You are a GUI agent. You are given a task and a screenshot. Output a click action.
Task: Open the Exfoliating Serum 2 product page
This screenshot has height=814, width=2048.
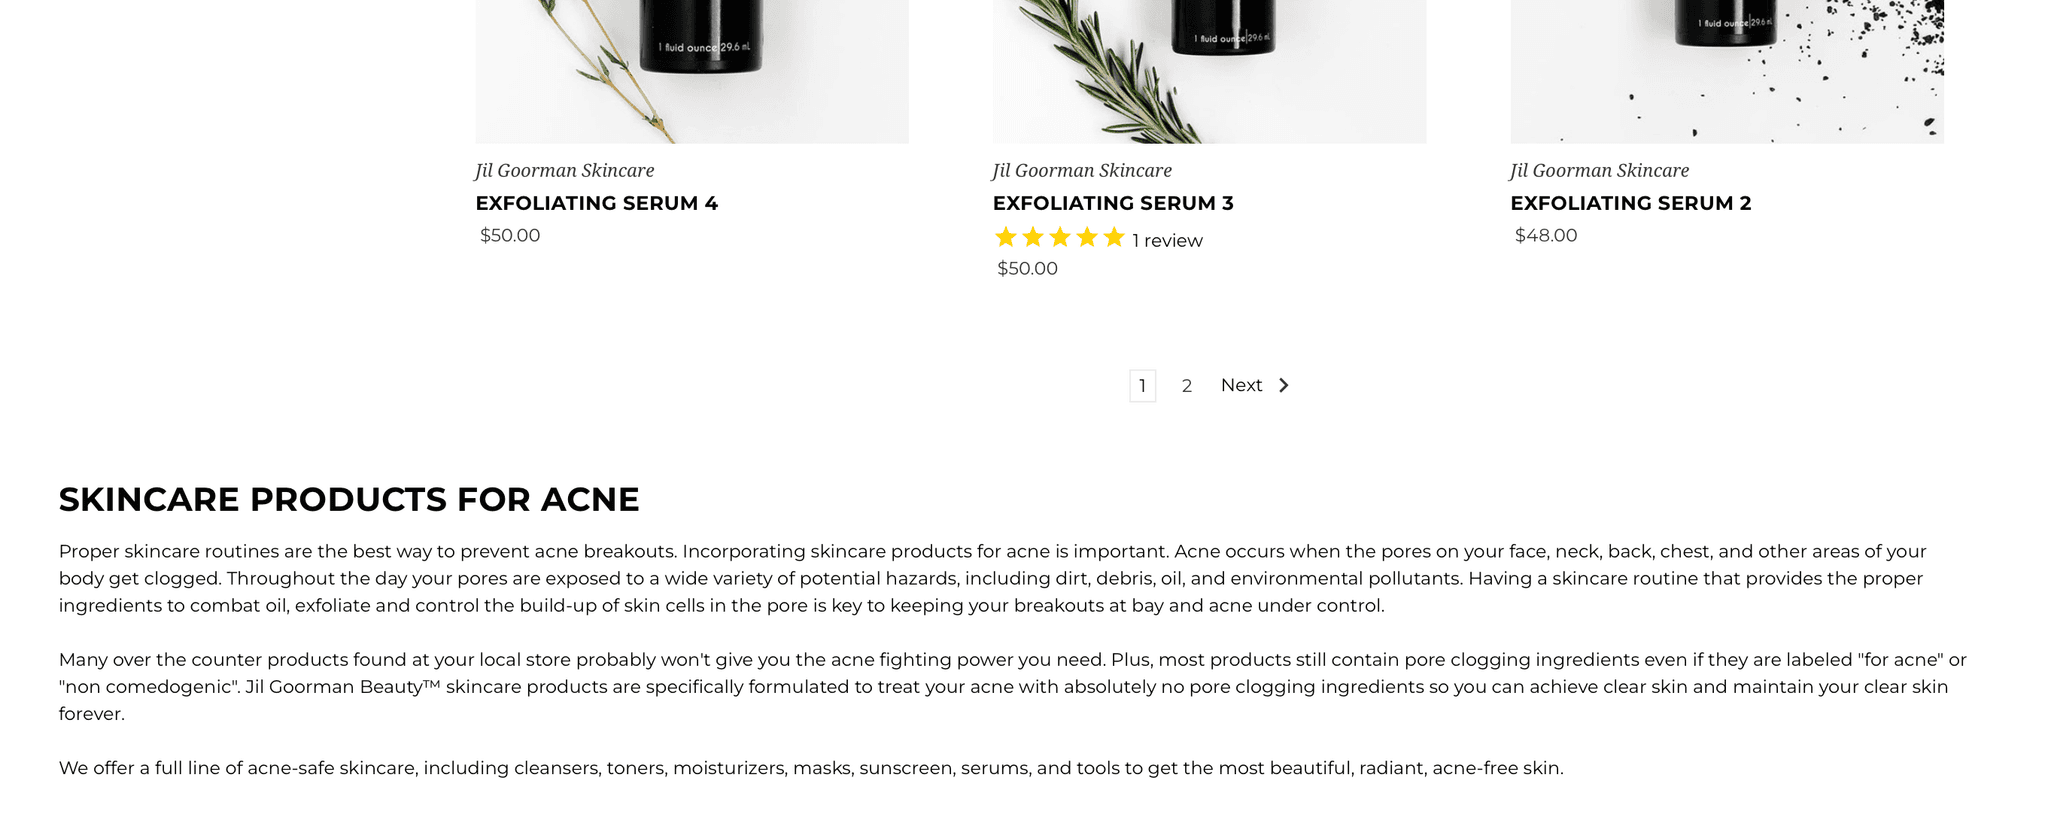pos(1630,203)
